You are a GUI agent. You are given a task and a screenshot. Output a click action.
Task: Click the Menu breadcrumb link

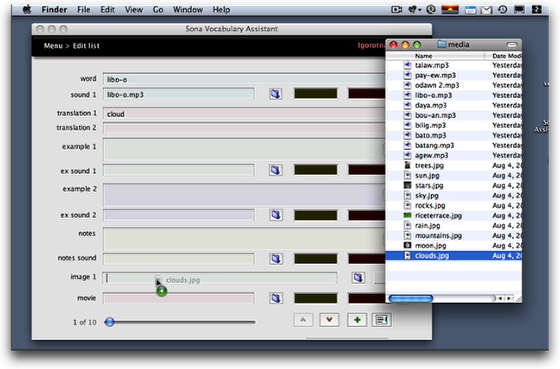pyautogui.click(x=53, y=46)
